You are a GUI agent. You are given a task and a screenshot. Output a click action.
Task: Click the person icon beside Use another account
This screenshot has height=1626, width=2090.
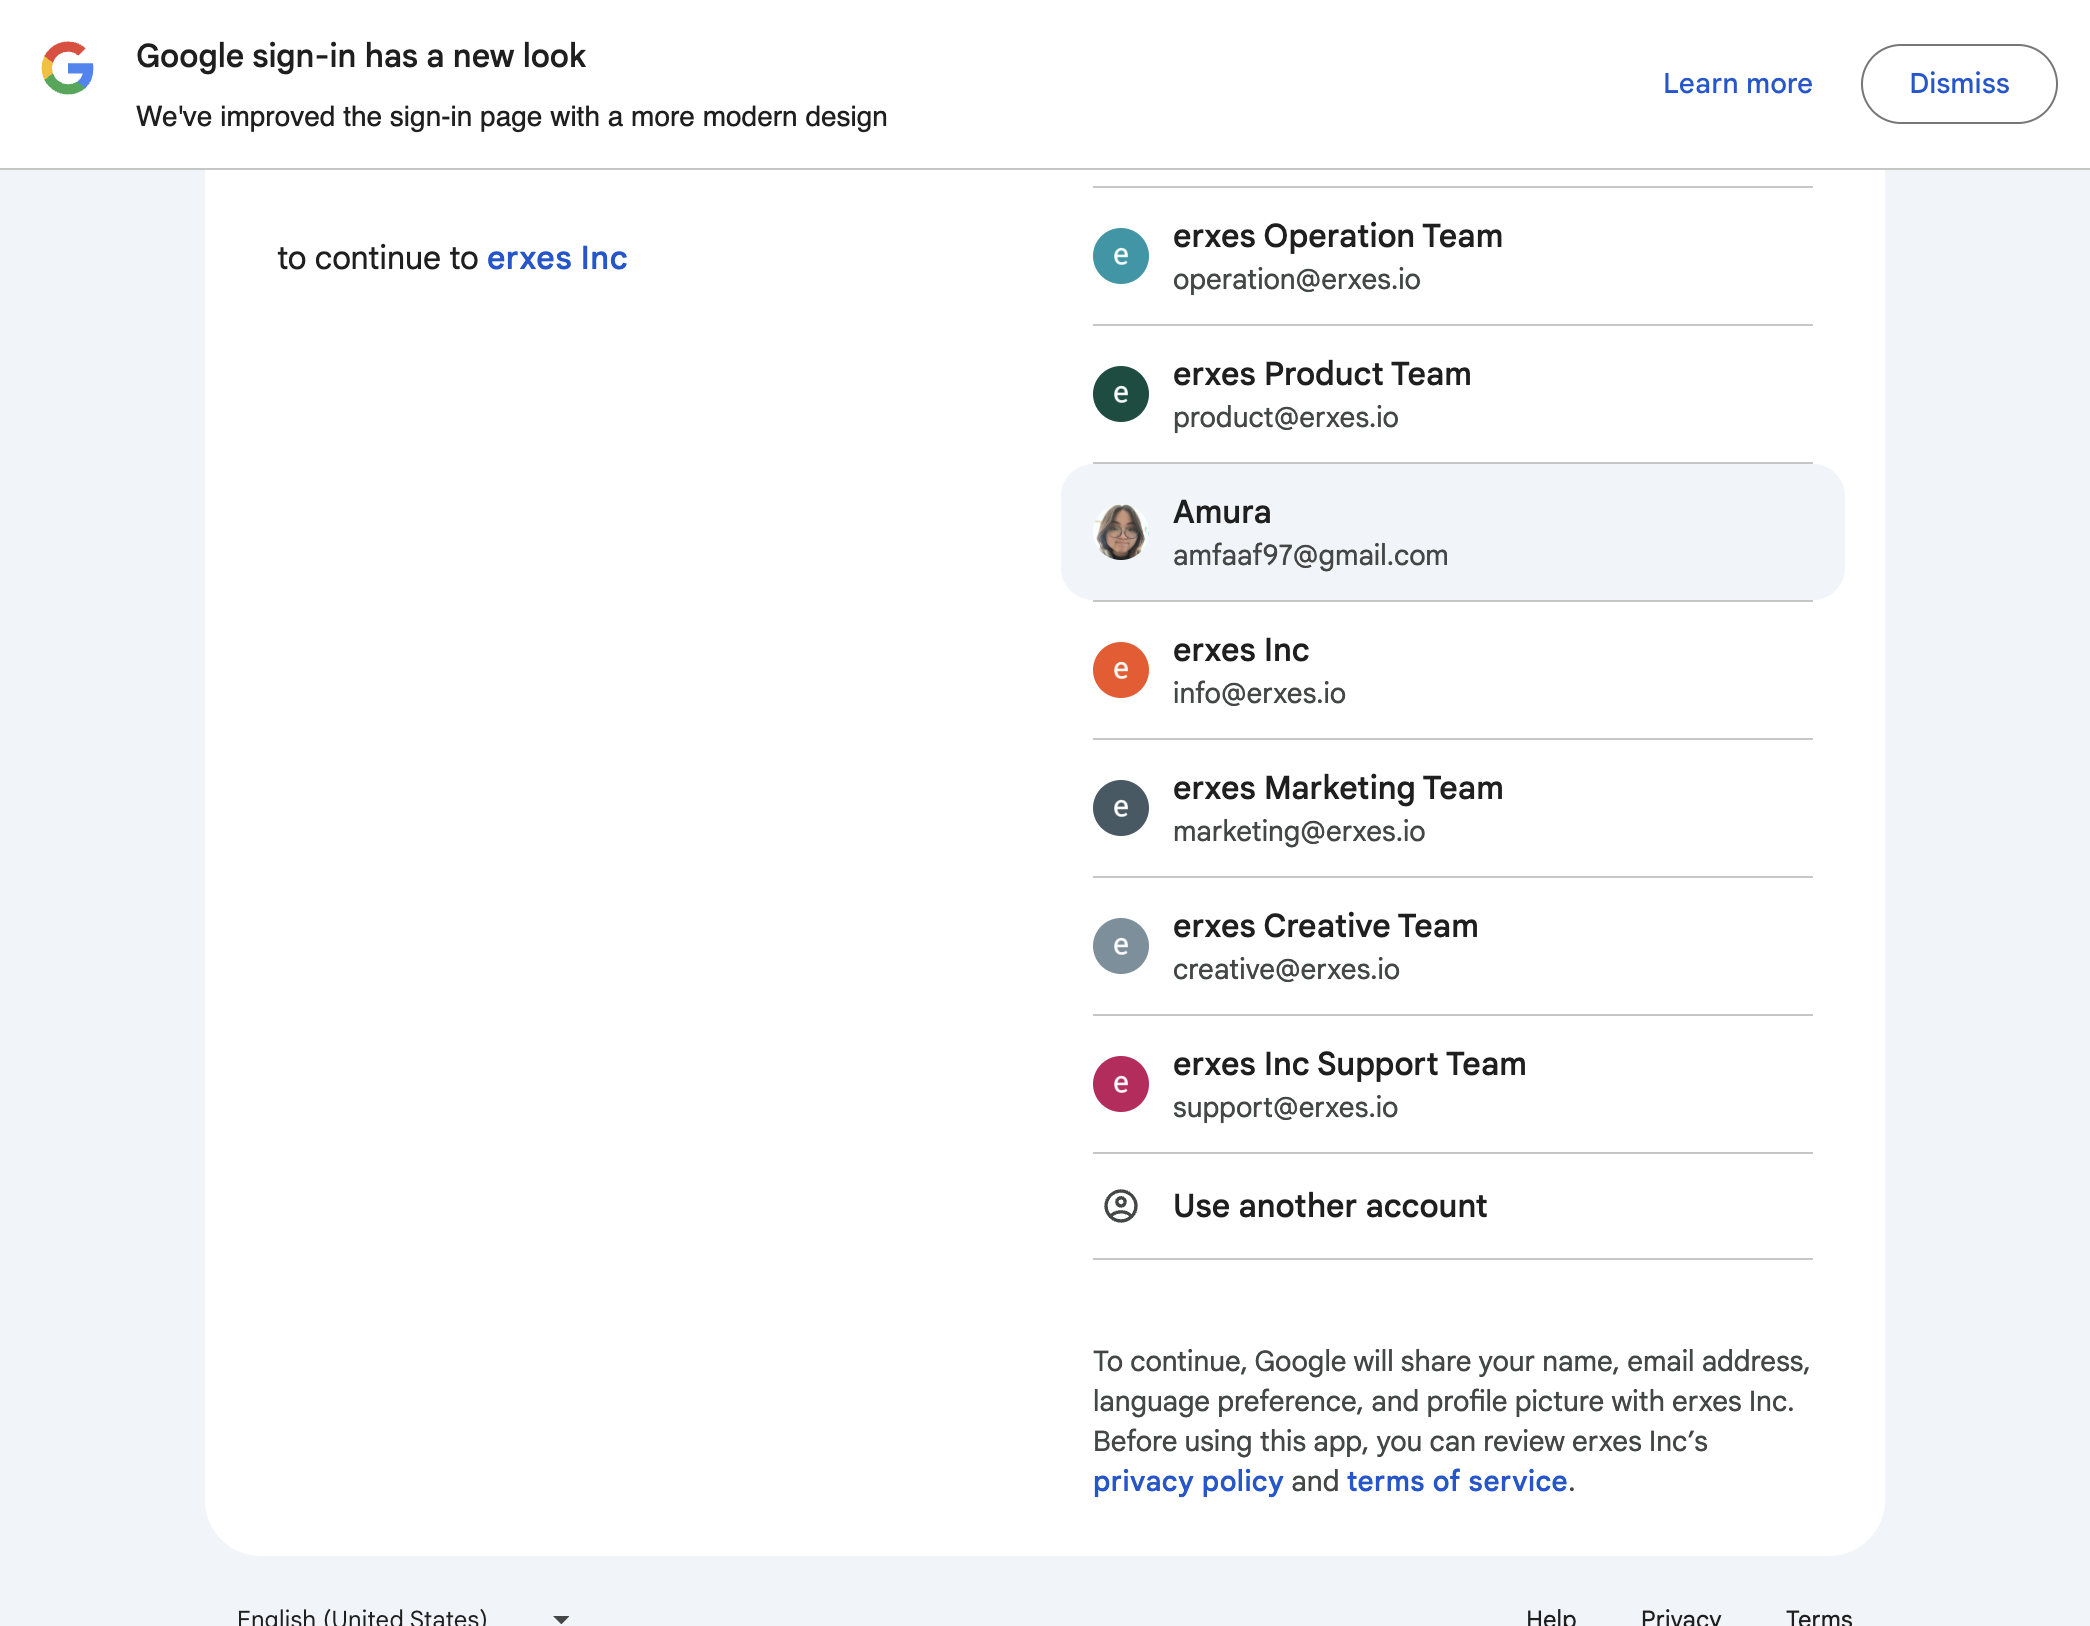(1120, 1206)
